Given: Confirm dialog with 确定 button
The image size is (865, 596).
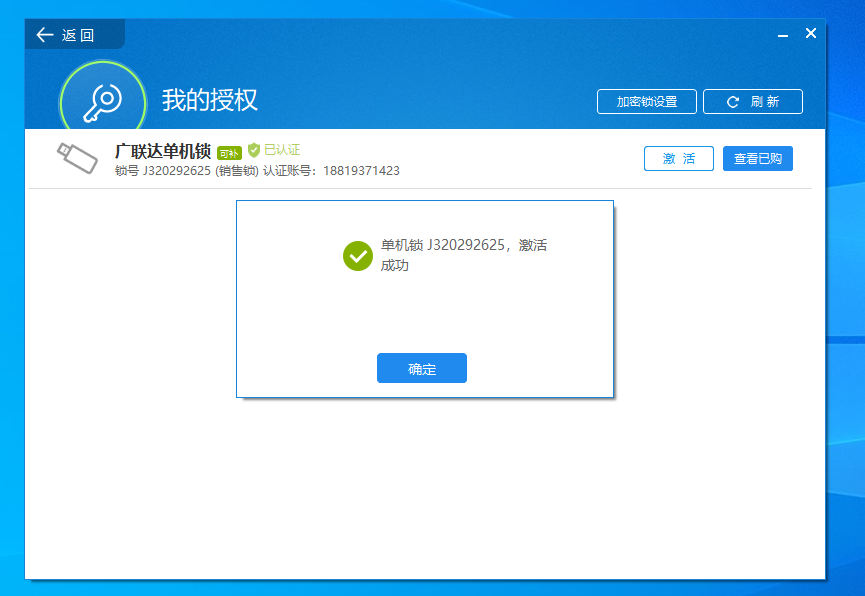Looking at the screenshot, I should tap(421, 368).
